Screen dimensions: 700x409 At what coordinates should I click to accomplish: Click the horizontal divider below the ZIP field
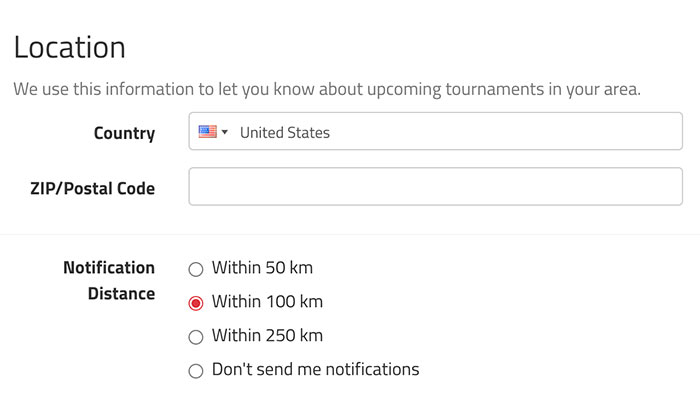[350, 234]
